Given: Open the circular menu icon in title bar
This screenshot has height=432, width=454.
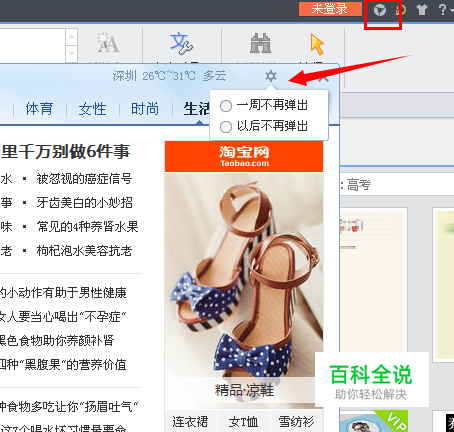Looking at the screenshot, I should pos(380,10).
